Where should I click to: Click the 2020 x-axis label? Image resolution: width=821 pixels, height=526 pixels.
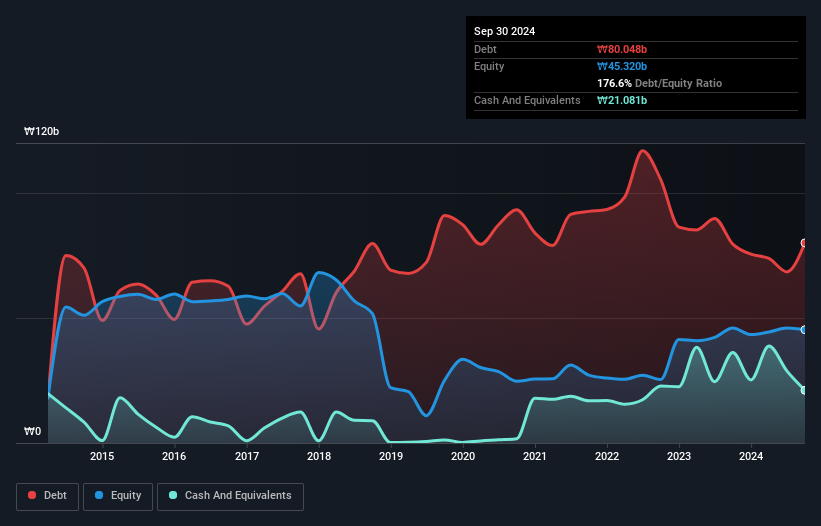(x=463, y=456)
